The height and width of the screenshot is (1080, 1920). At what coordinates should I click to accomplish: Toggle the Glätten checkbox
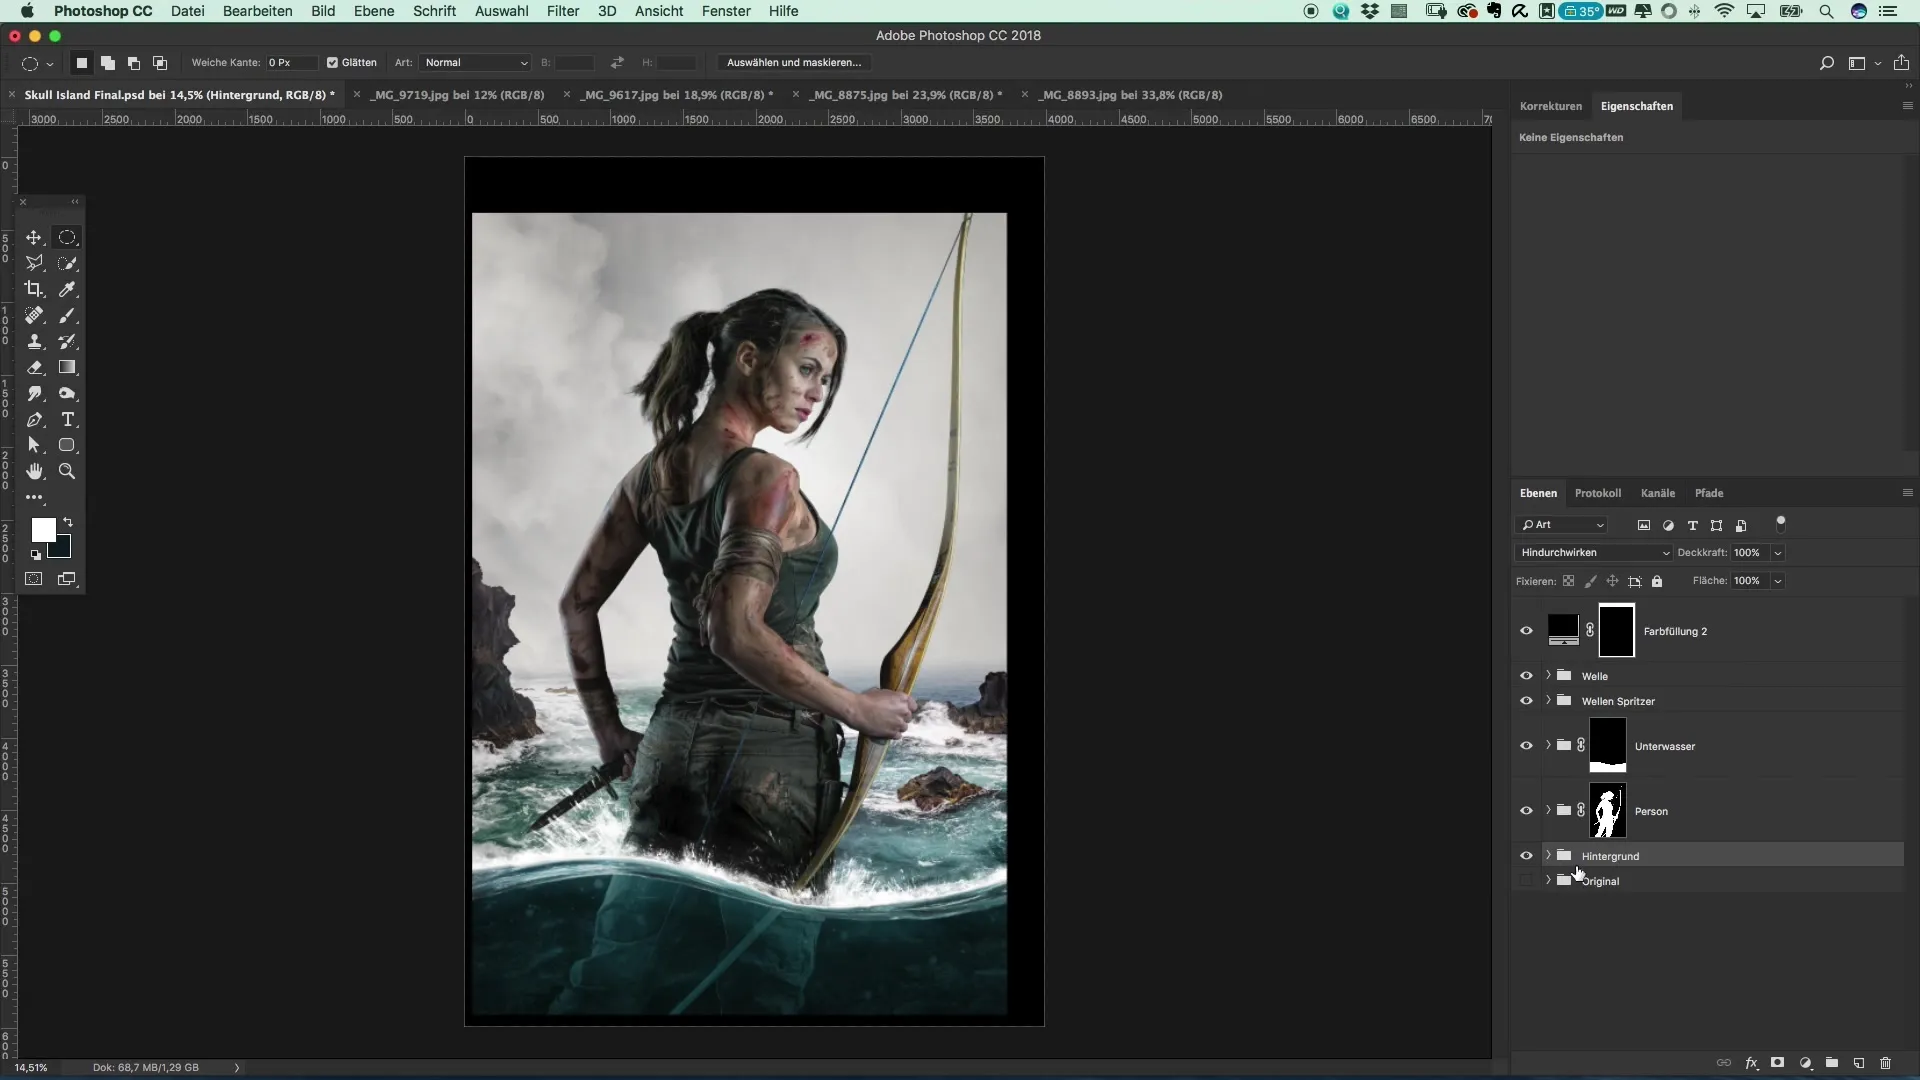click(332, 62)
